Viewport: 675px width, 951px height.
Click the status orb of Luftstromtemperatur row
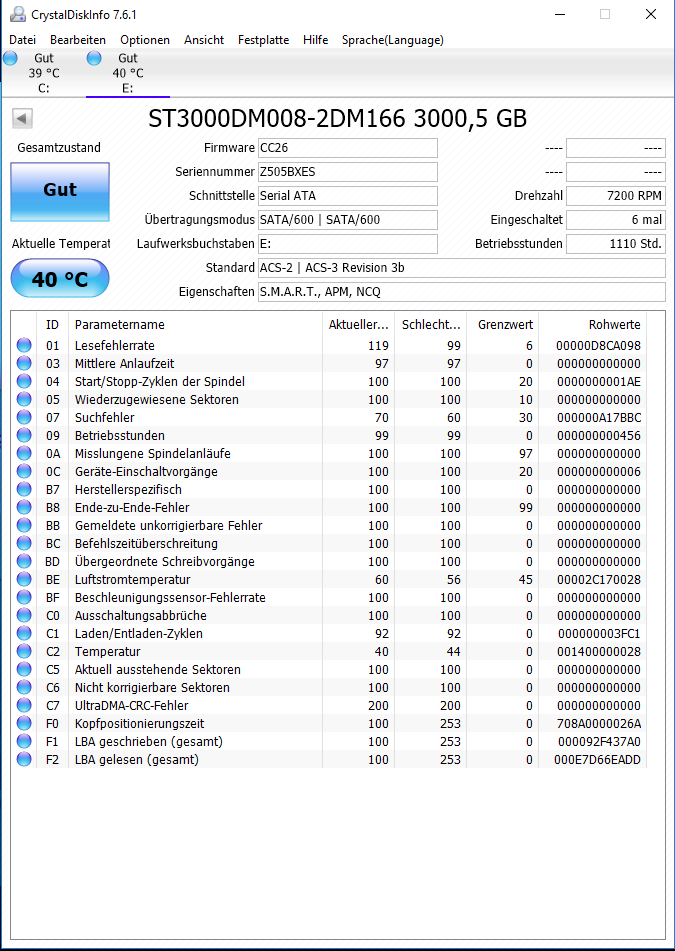(24, 579)
